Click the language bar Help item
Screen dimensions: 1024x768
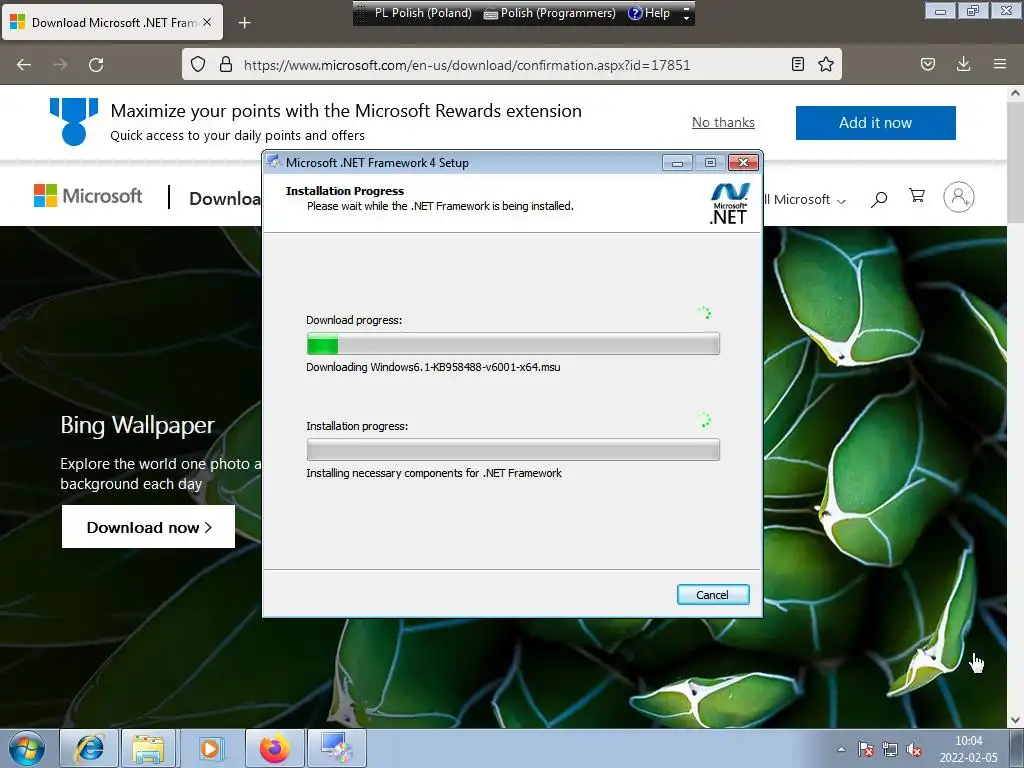coord(649,13)
